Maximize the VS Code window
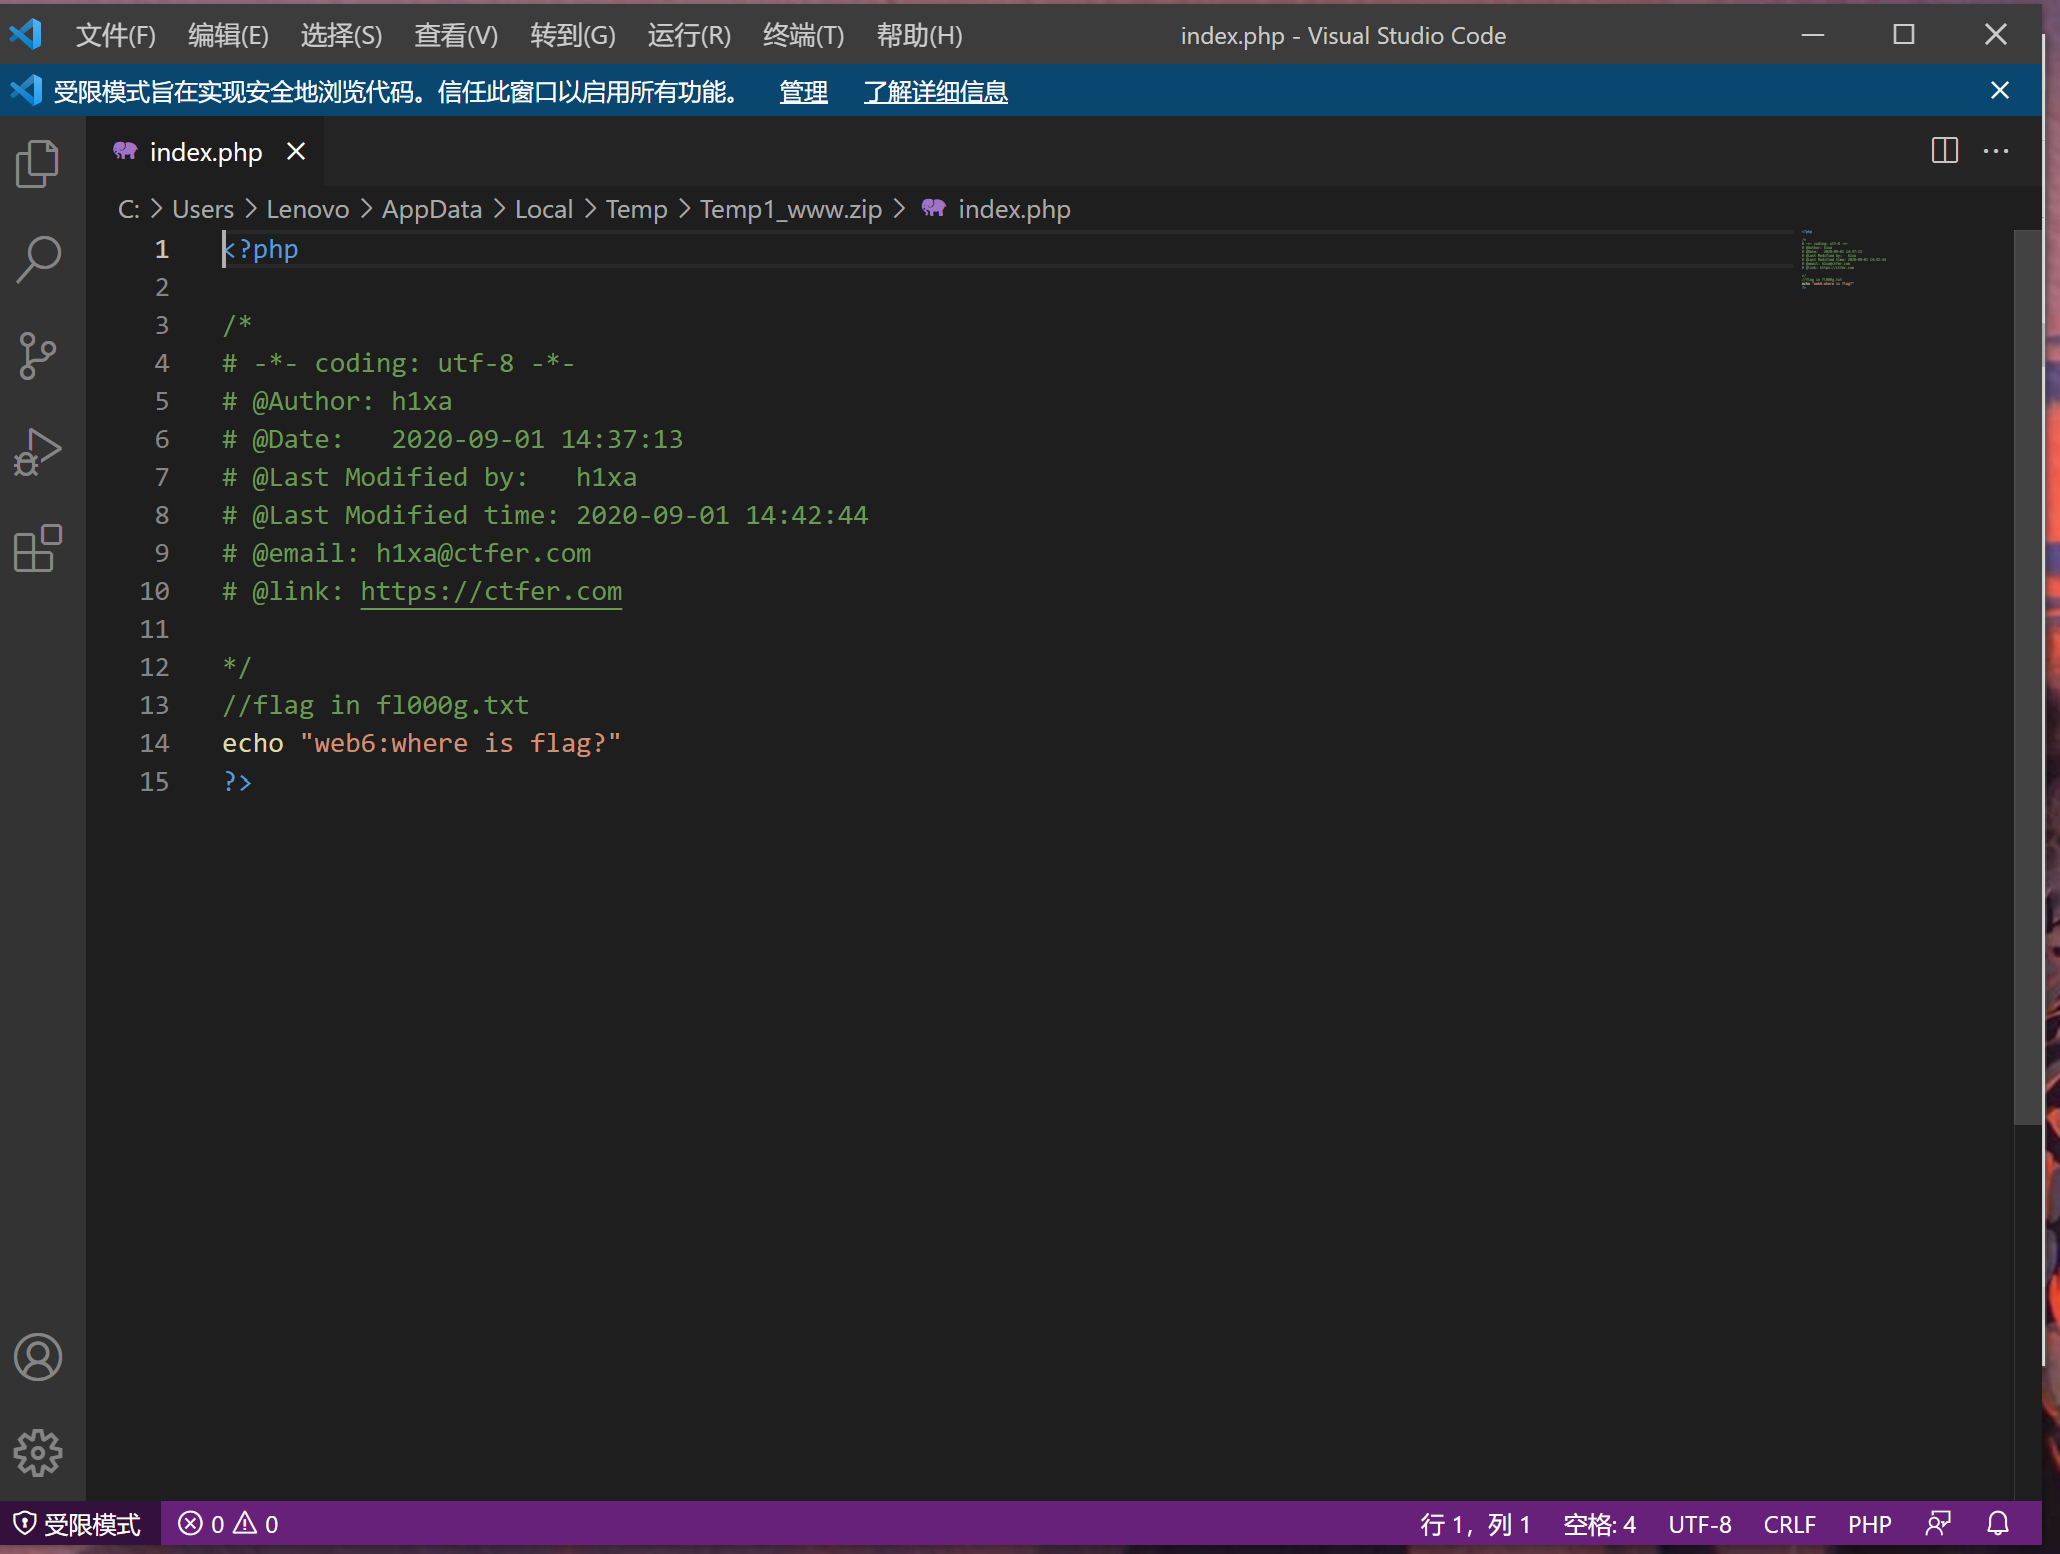The width and height of the screenshot is (2060, 1554). (x=1904, y=35)
